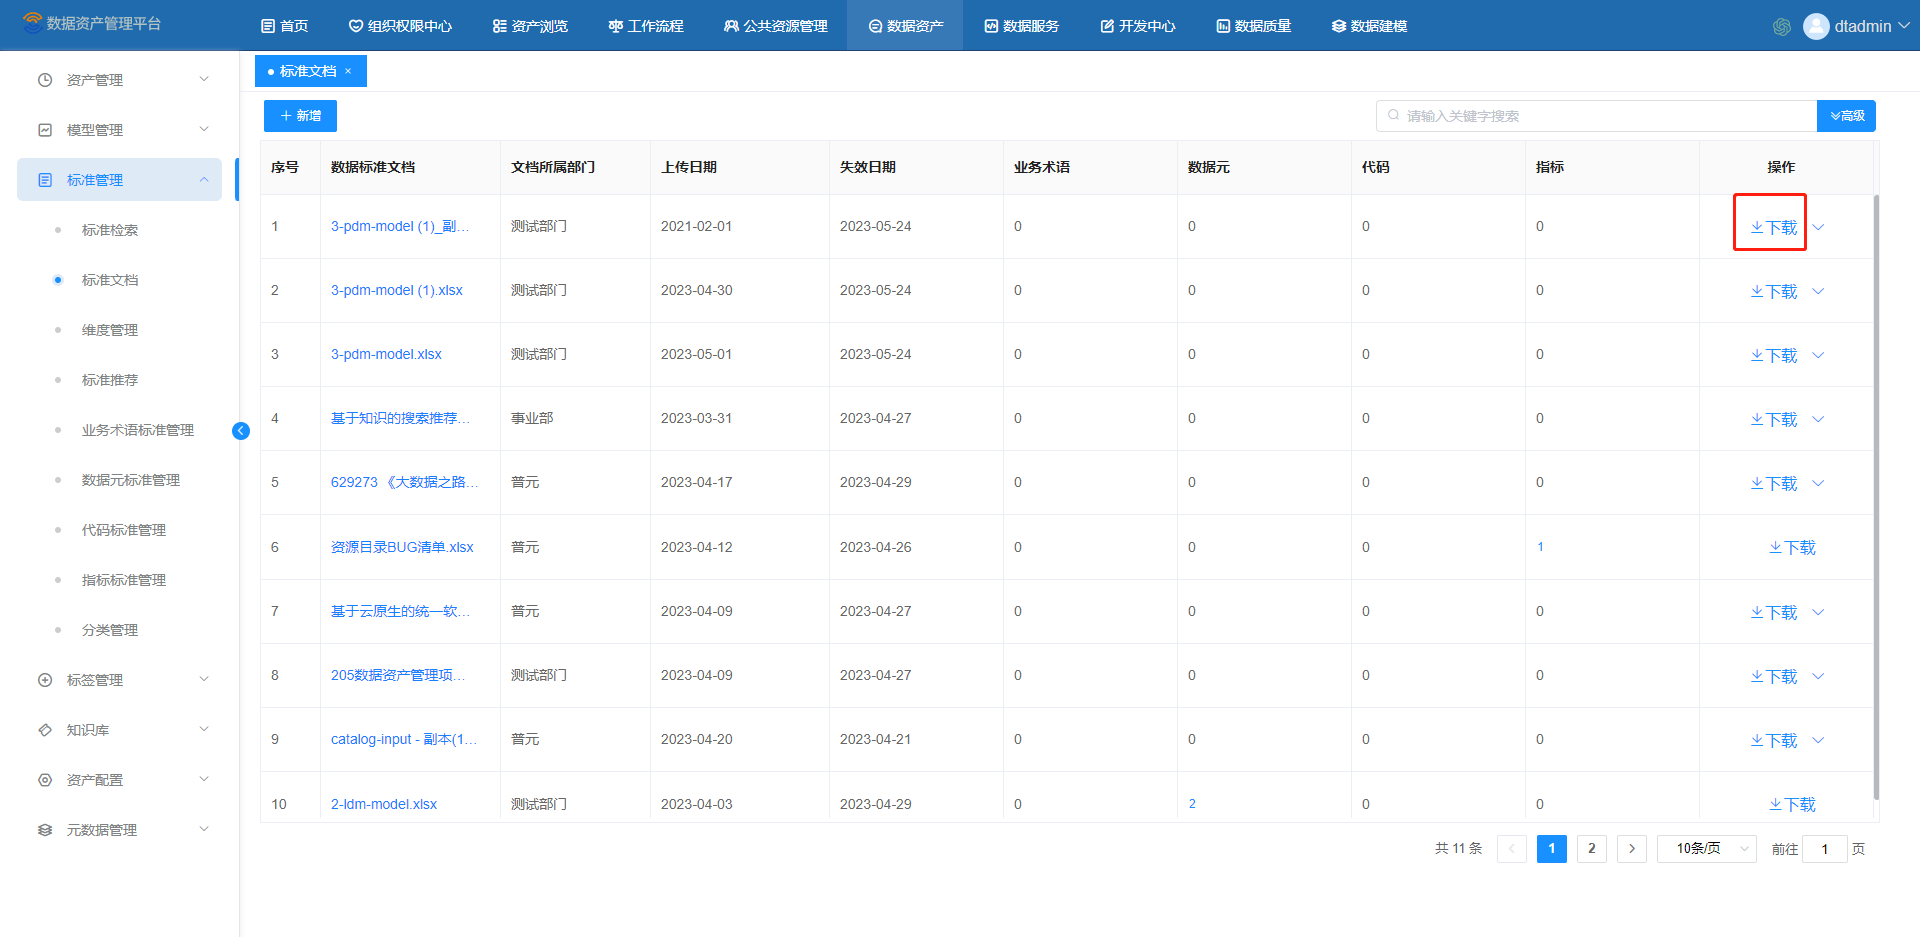This screenshot has width=1920, height=937.
Task: Open the 知识库 sidebar section
Action: pyautogui.click(x=88, y=730)
